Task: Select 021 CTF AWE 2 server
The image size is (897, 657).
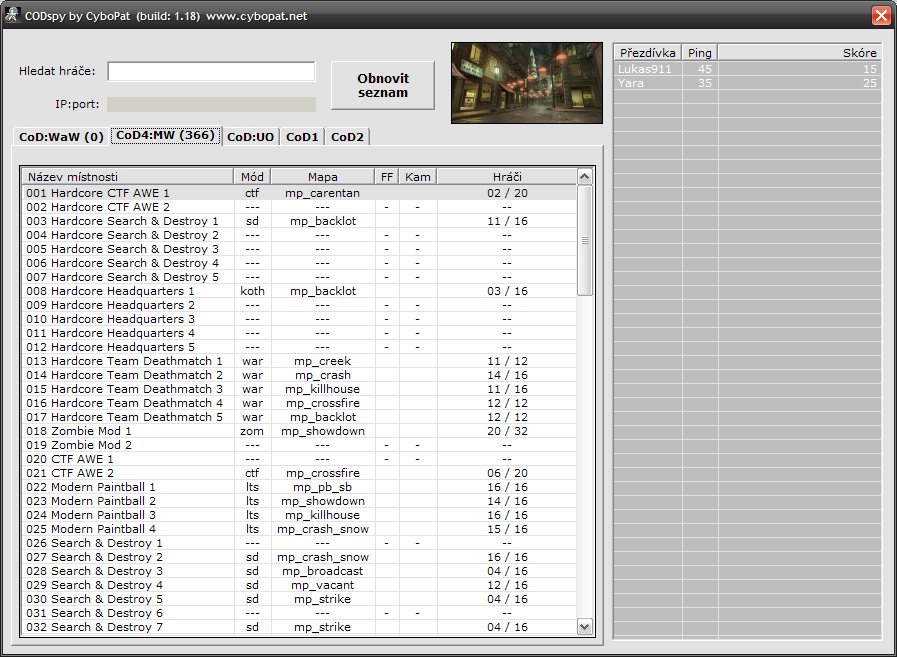Action: click(x=299, y=473)
